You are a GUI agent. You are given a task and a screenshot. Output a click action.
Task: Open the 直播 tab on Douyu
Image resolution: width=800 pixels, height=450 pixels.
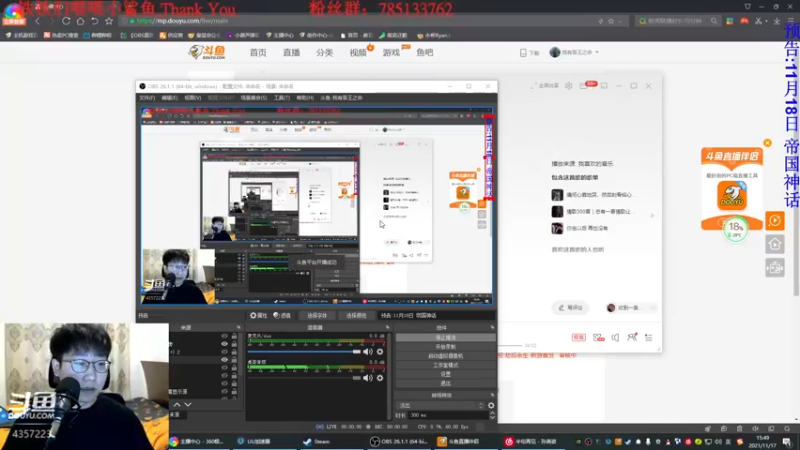[291, 53]
